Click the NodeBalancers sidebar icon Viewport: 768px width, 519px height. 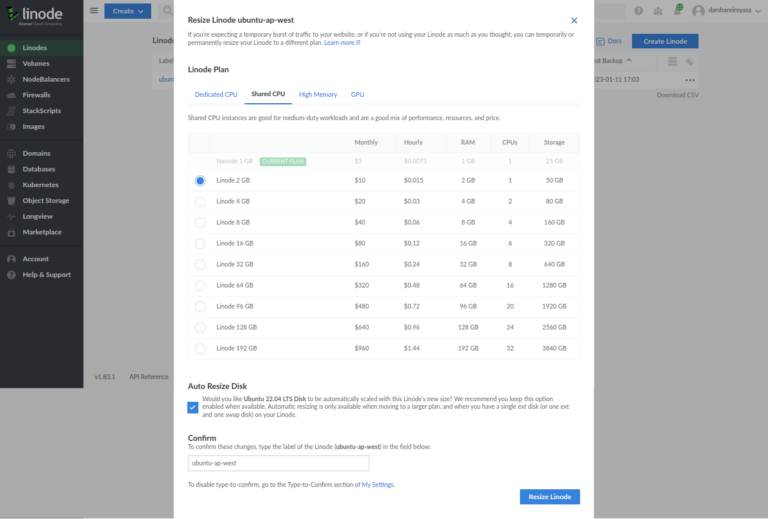click(x=11, y=79)
